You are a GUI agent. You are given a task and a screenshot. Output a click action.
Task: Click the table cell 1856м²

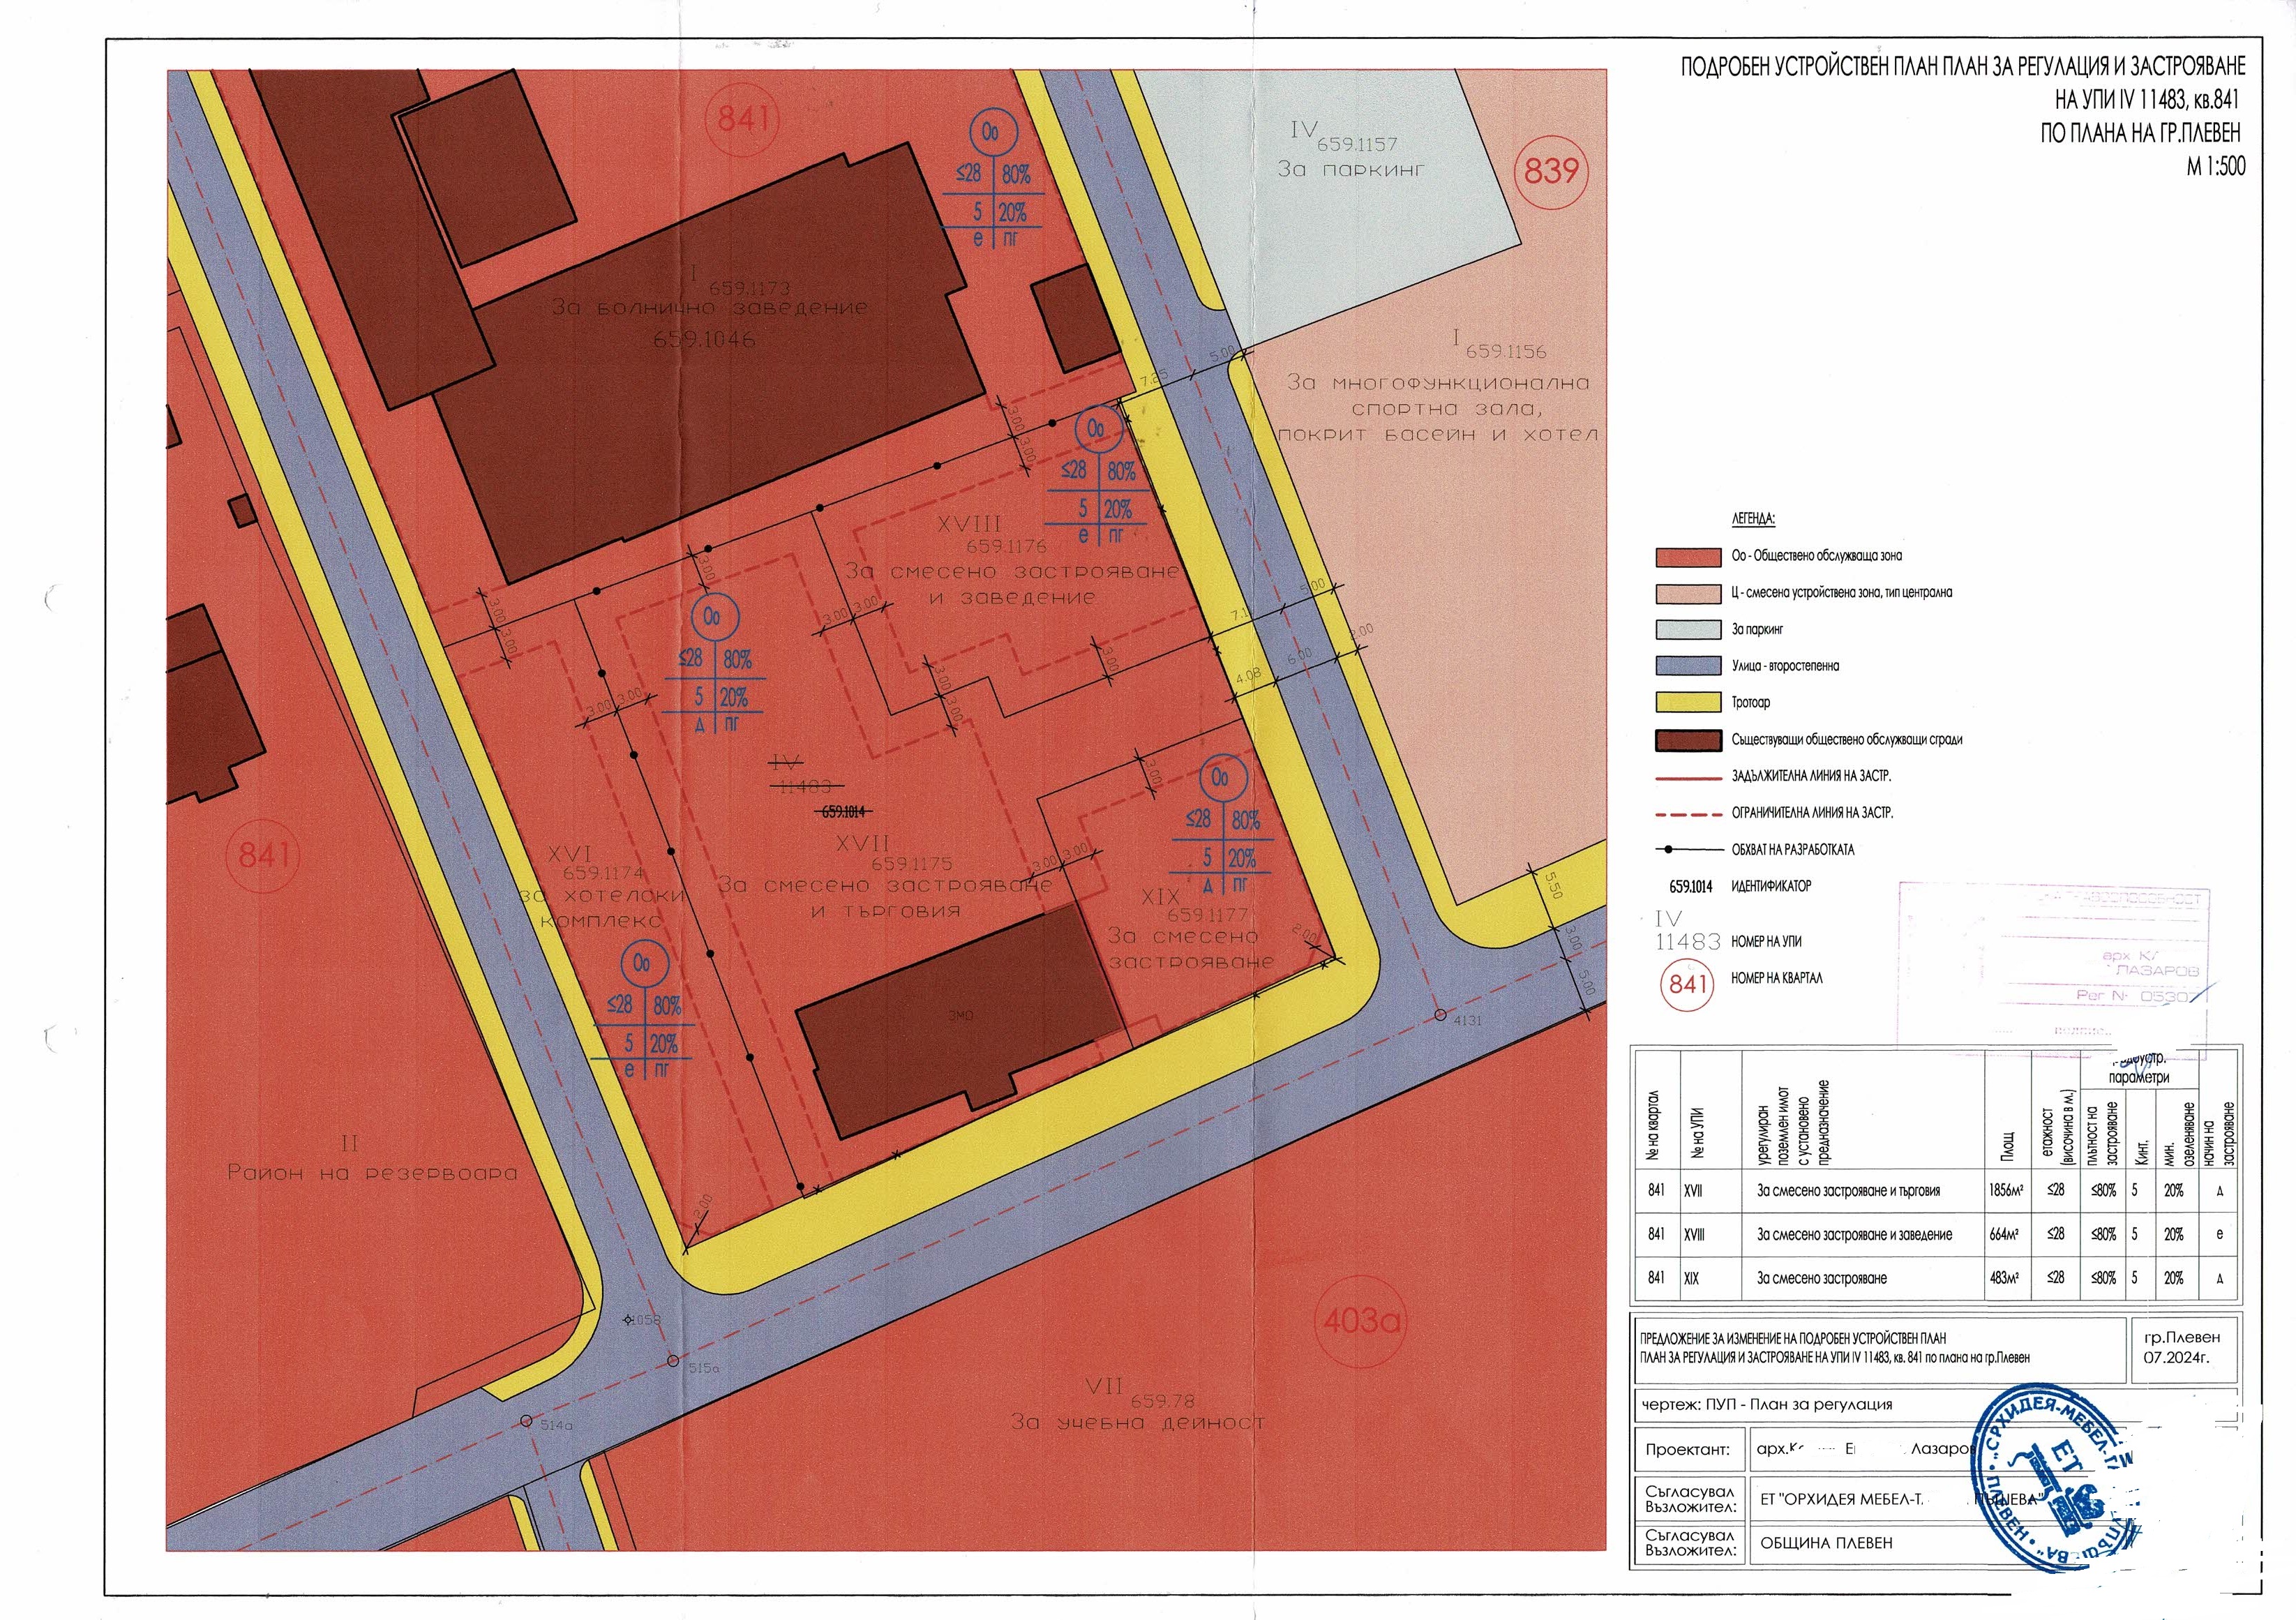(x=2006, y=1191)
